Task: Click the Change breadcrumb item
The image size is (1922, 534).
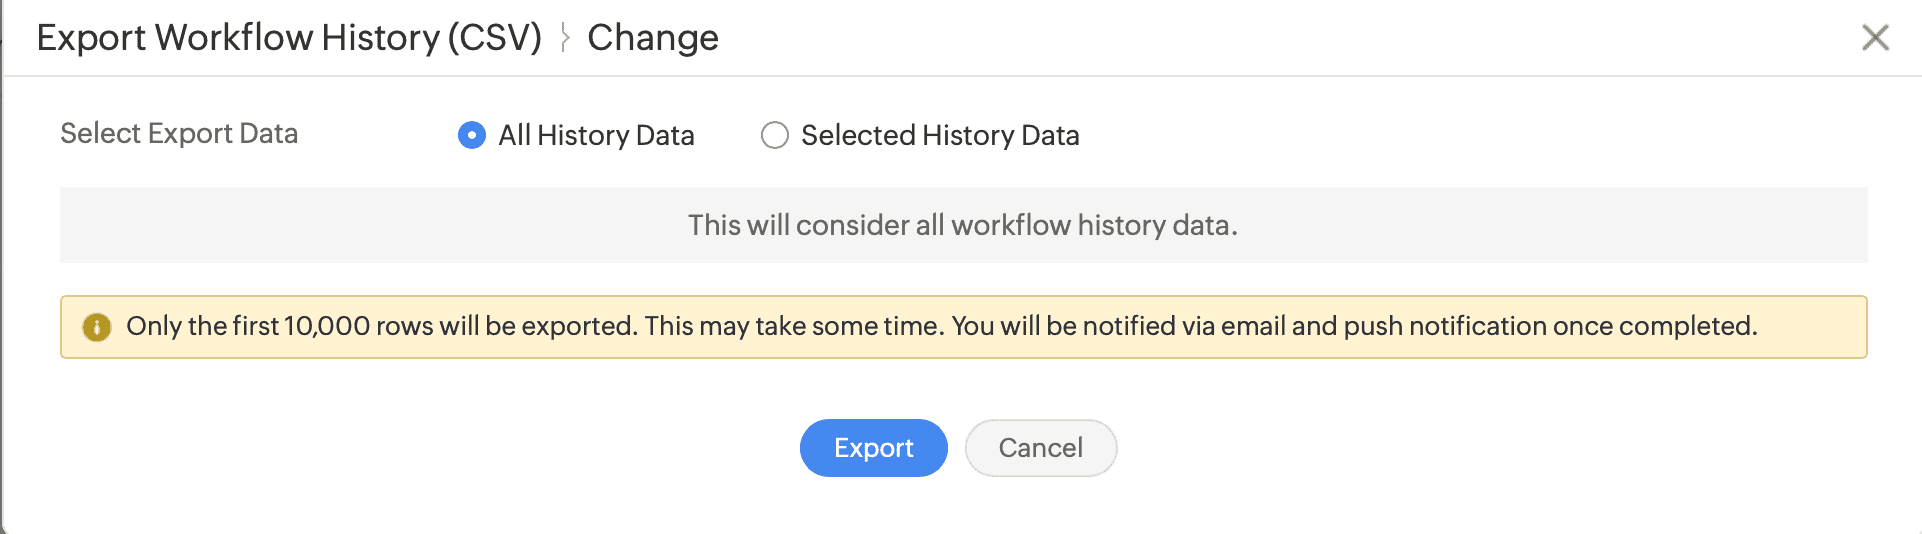Action: click(652, 38)
